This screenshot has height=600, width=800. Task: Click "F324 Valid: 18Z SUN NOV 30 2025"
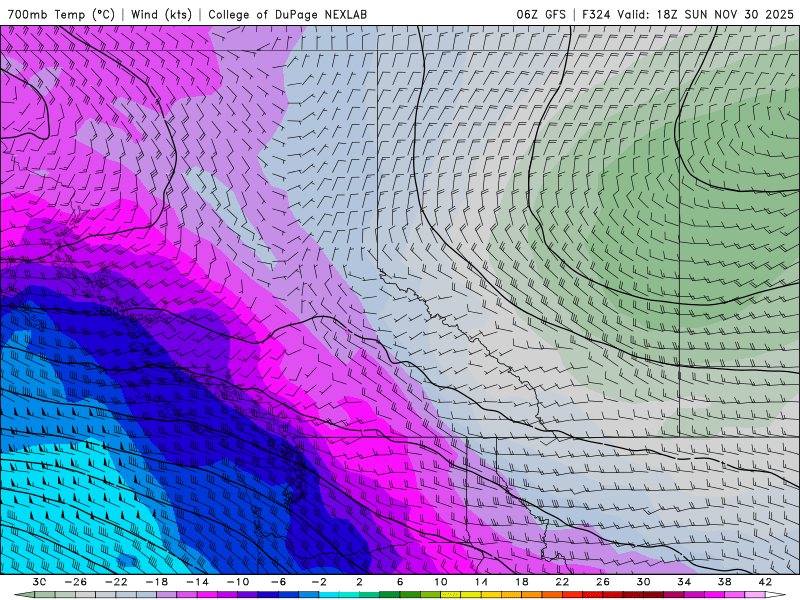pos(688,14)
